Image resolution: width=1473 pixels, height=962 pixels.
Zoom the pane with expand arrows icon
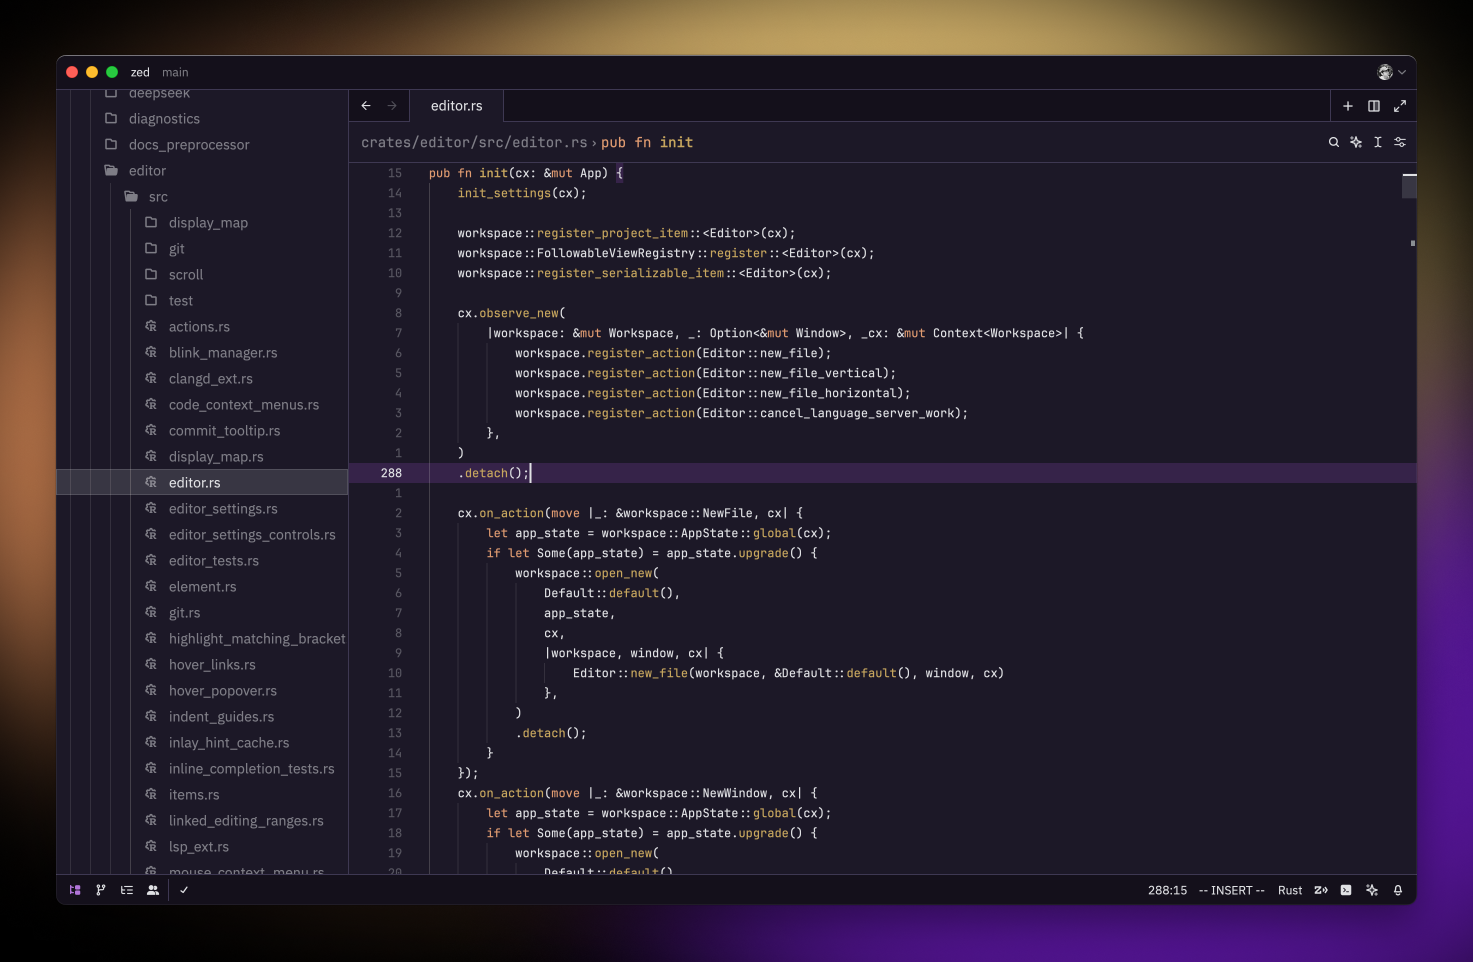1400,106
